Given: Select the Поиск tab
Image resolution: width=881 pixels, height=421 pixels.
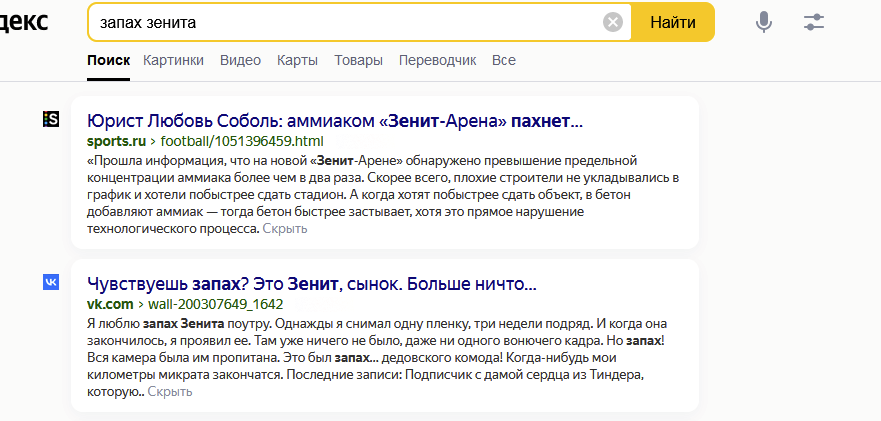Looking at the screenshot, I should (108, 60).
